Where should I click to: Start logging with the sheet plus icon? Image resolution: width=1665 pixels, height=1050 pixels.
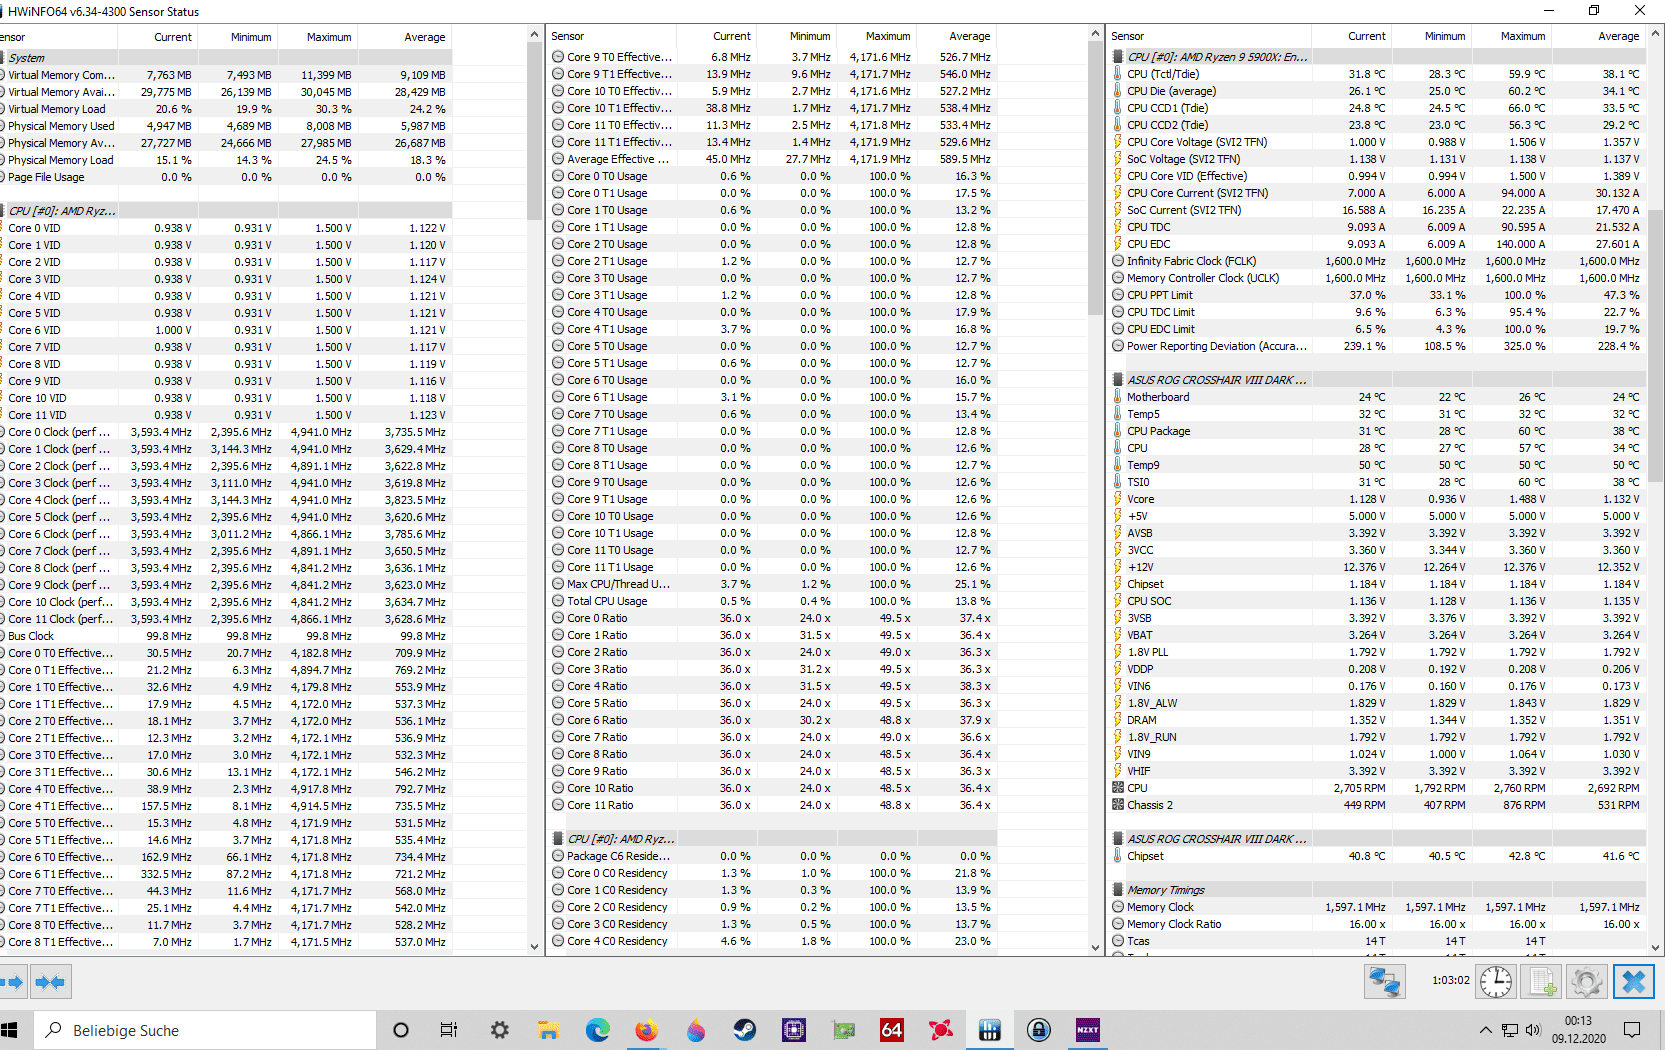pyautogui.click(x=1541, y=981)
